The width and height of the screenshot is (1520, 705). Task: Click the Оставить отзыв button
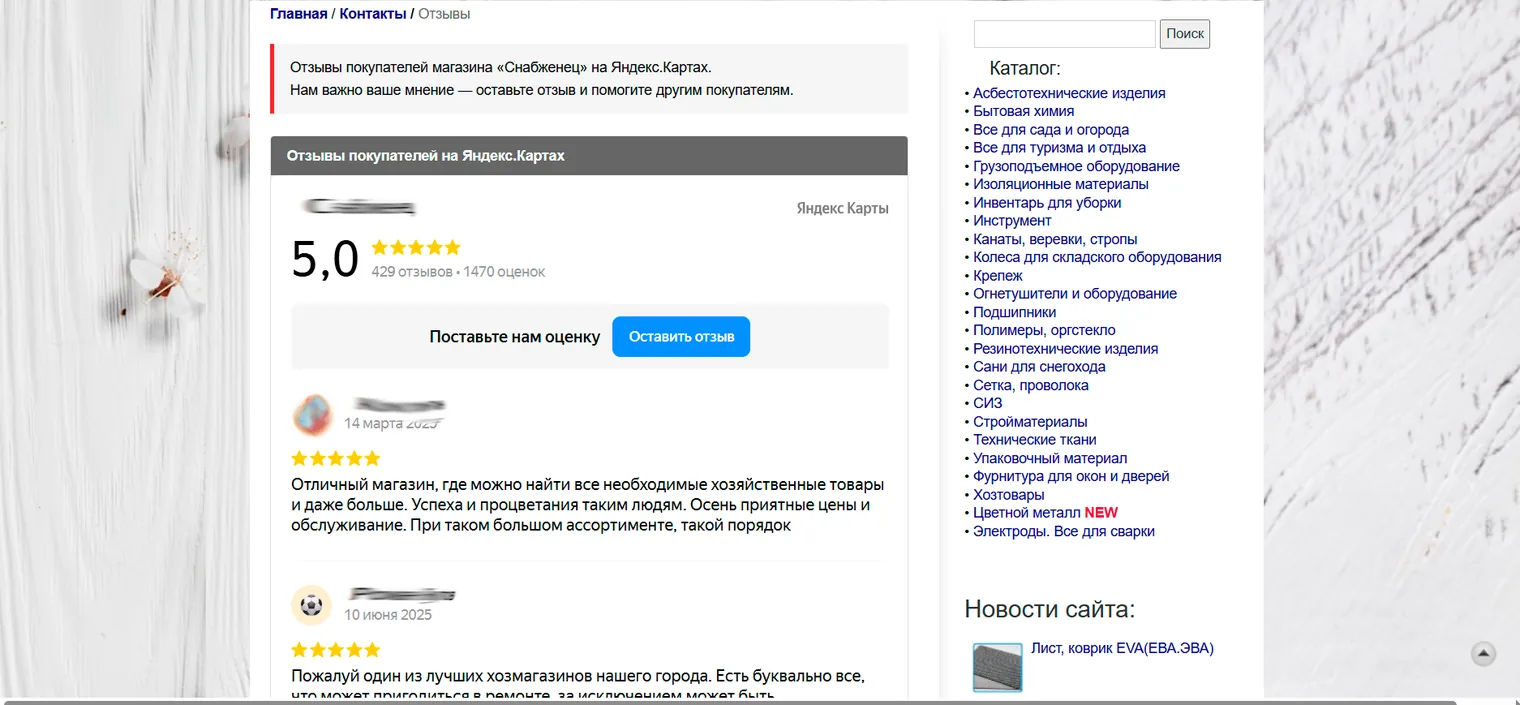[x=681, y=337]
